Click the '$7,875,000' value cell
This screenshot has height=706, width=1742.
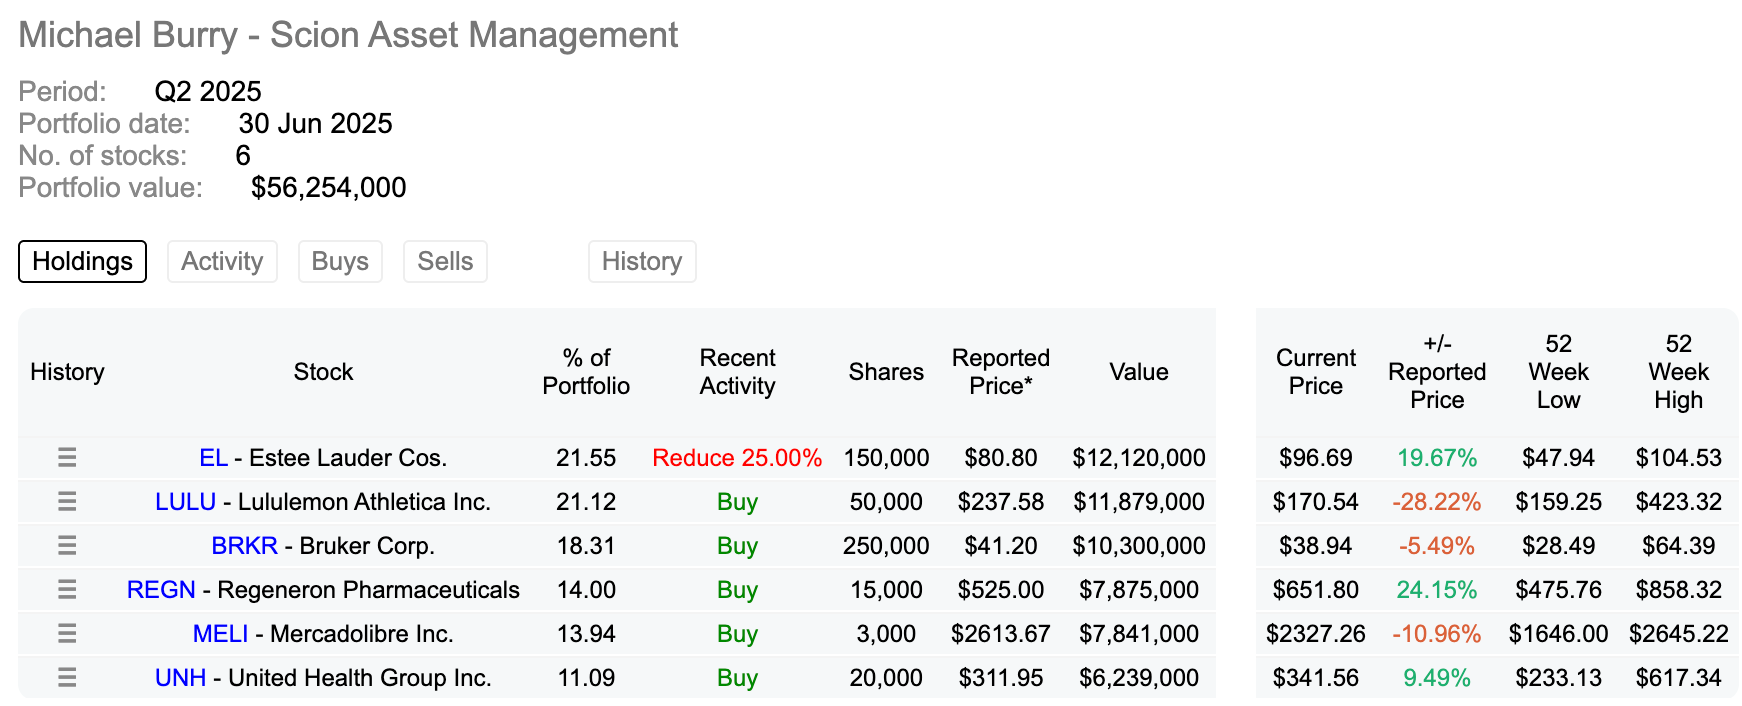click(x=1139, y=590)
